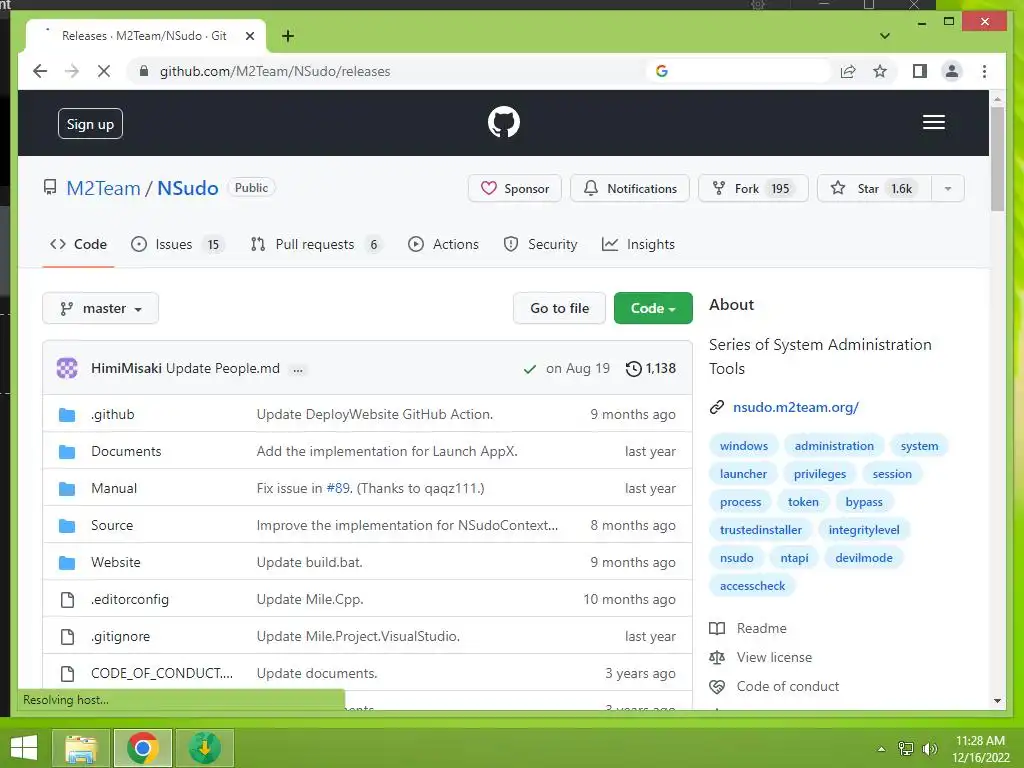Open Readme link in About
Image resolution: width=1024 pixels, height=768 pixels.
coord(761,628)
